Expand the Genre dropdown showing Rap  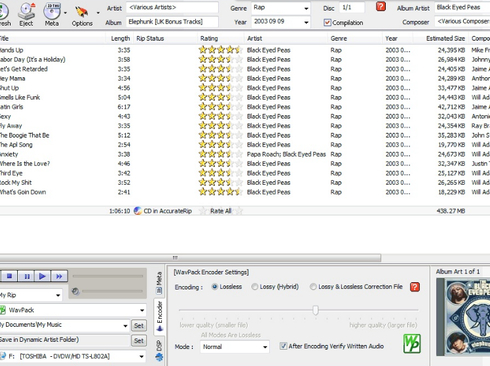306,8
